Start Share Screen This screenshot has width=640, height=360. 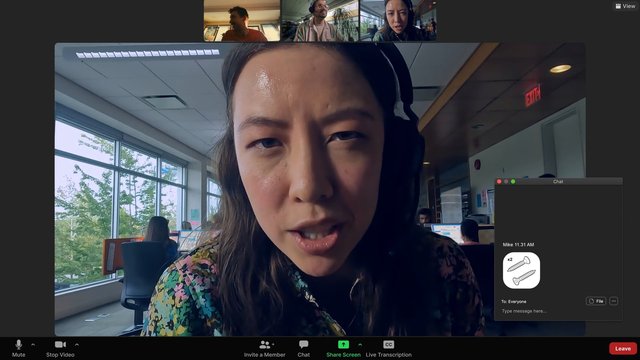coord(343,348)
